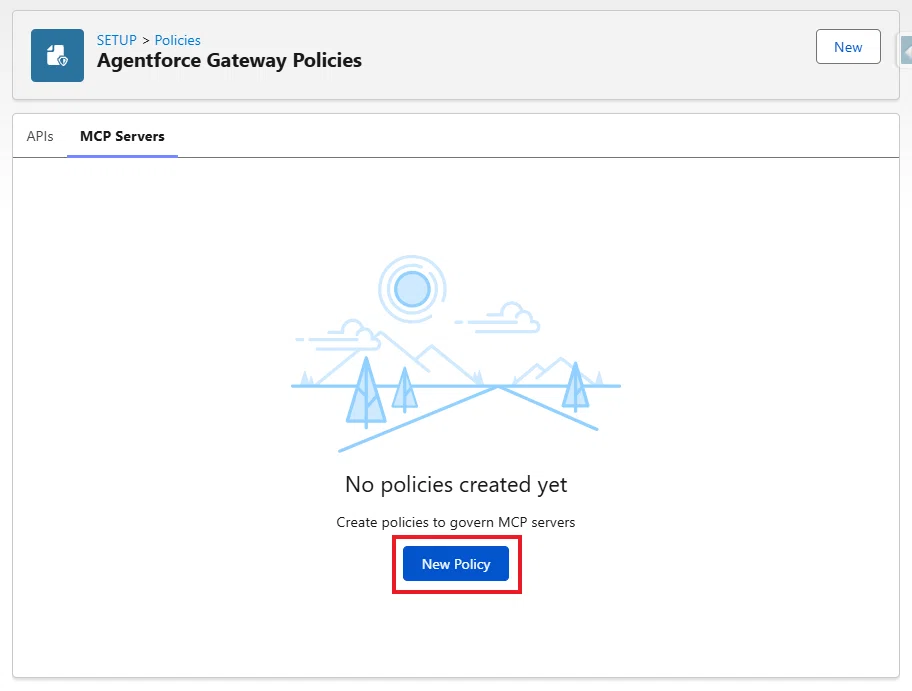Switch to the APIs tab

click(x=40, y=136)
